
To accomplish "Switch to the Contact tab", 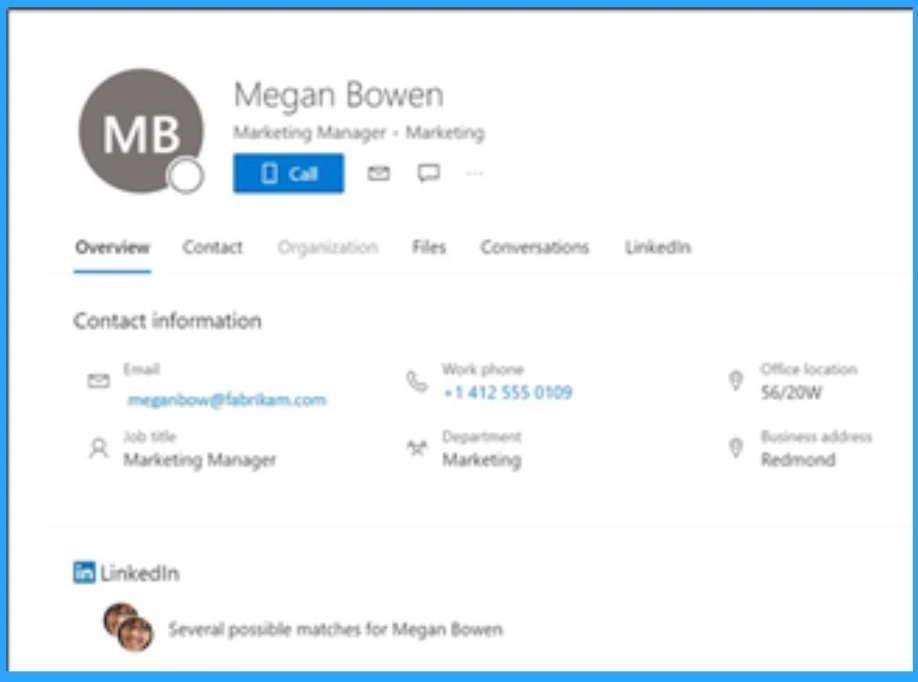I will (x=212, y=248).
